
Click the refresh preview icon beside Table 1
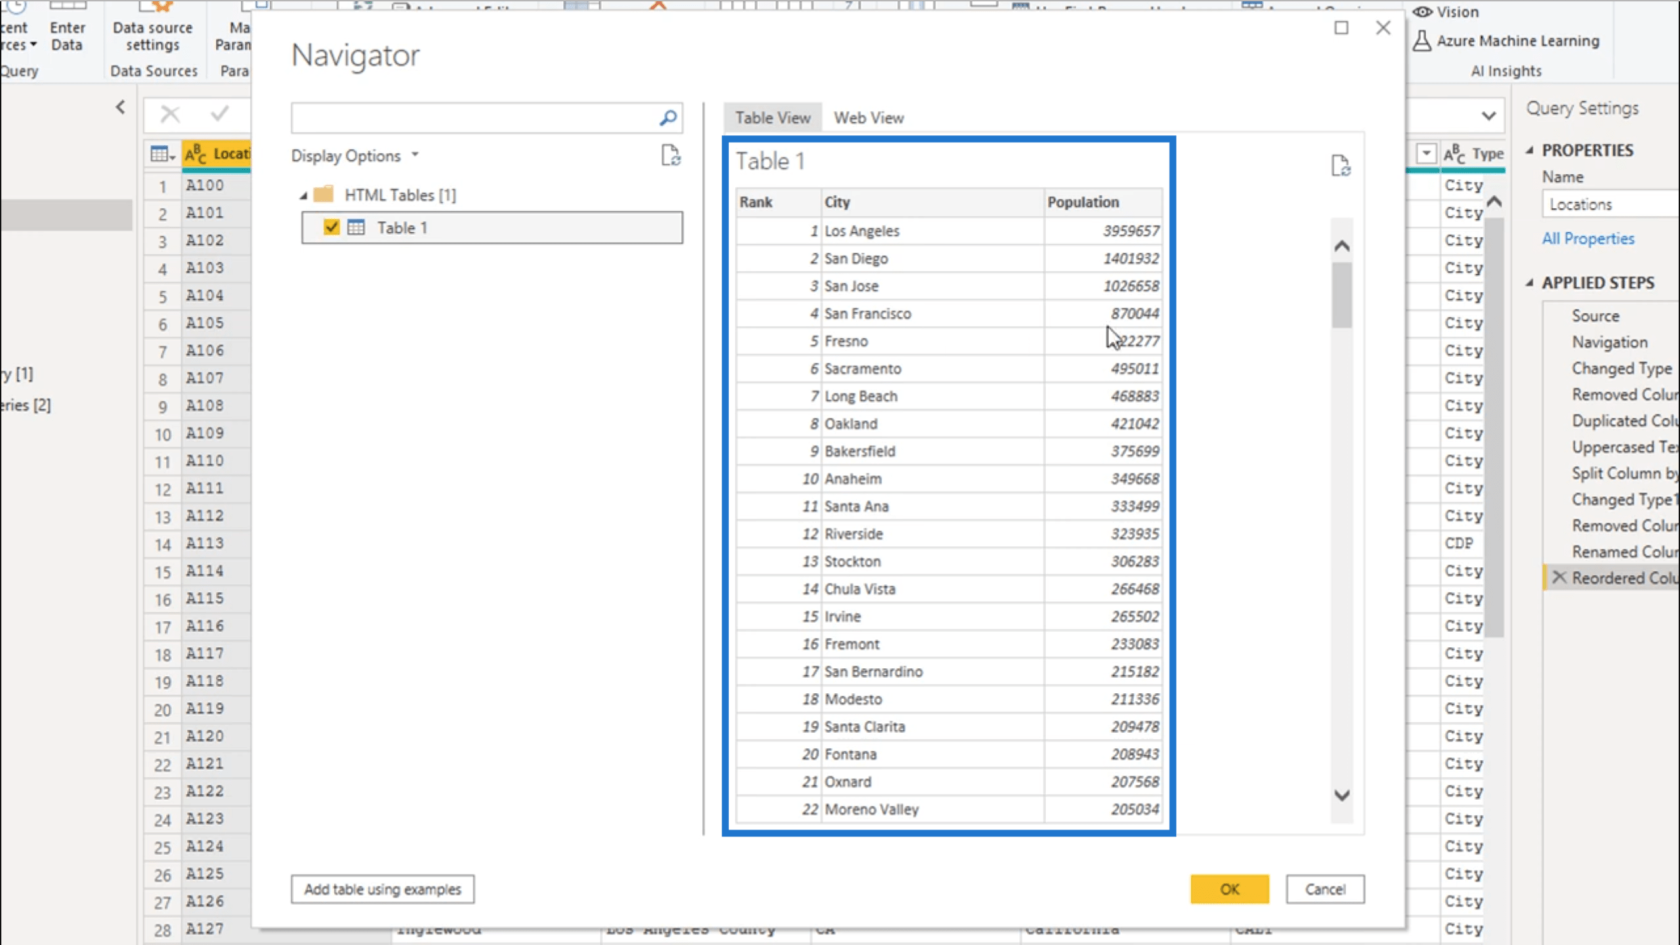tap(1340, 166)
